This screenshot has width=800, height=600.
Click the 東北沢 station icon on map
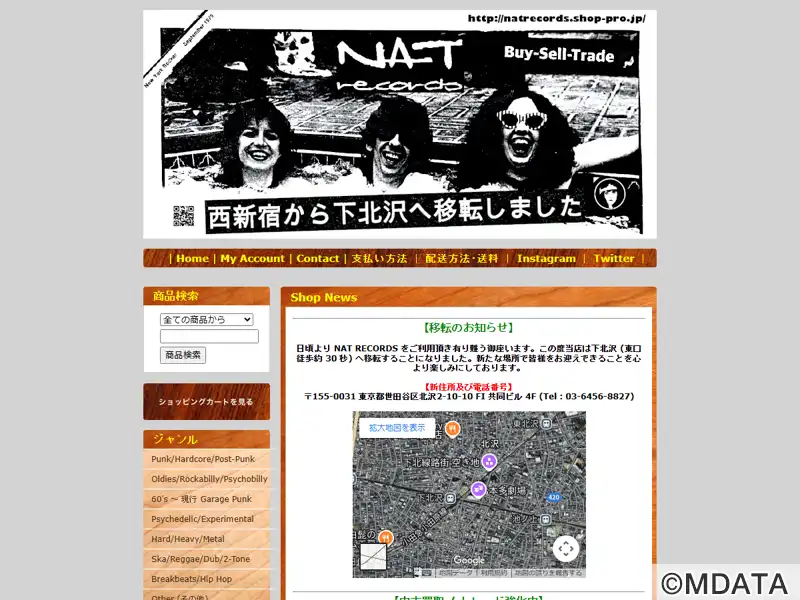click(546, 423)
